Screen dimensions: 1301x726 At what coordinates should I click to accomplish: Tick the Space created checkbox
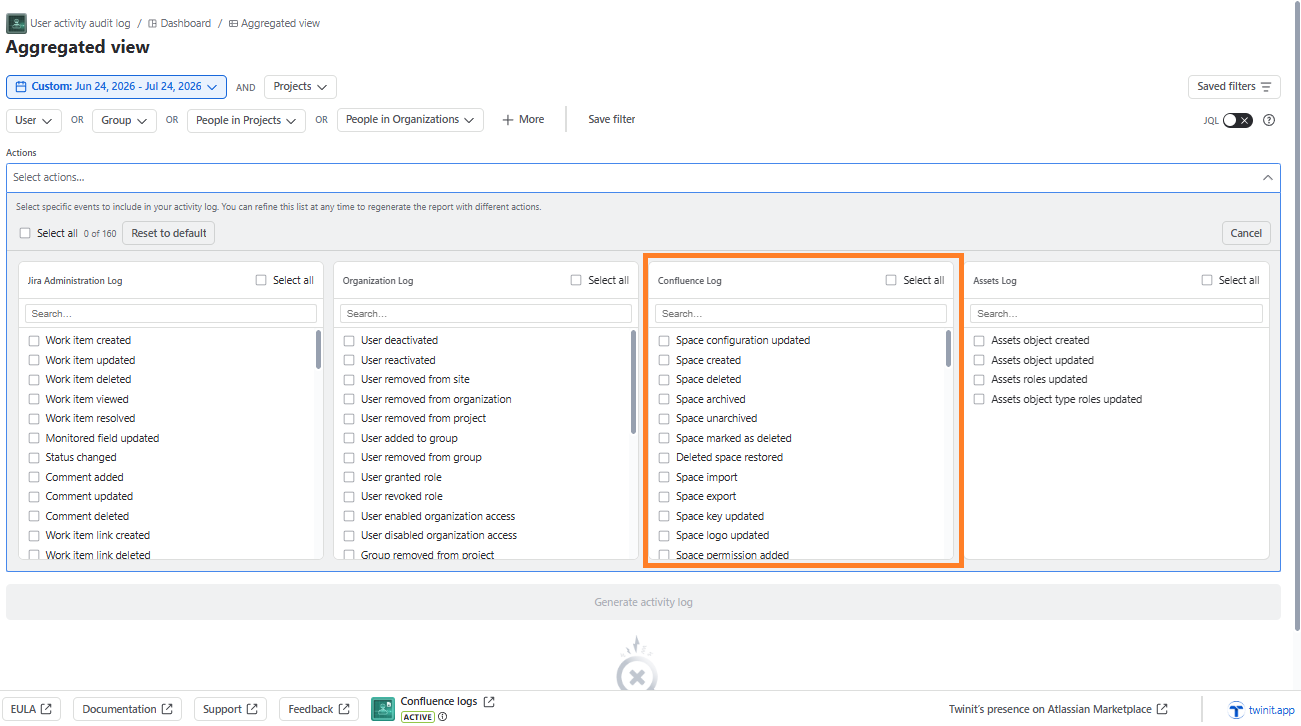[664, 361]
